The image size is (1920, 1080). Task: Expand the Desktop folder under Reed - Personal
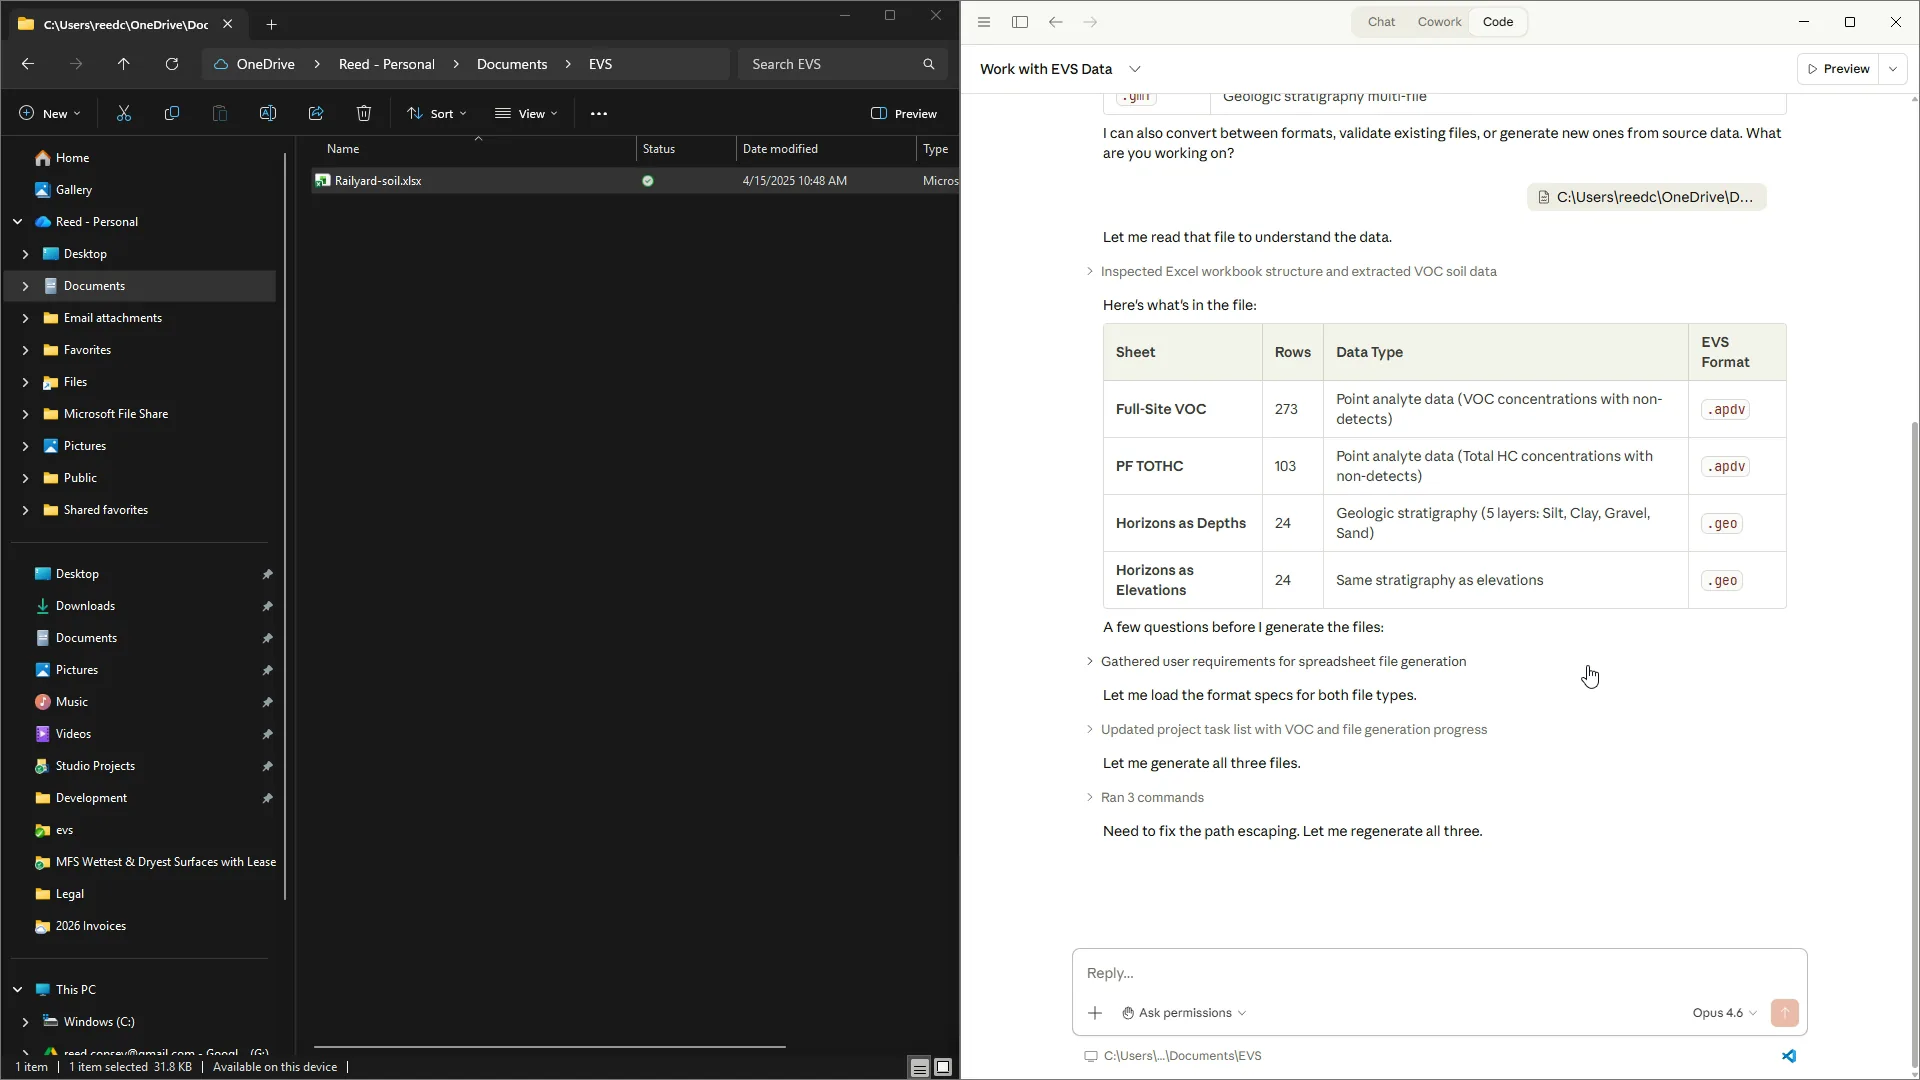click(x=25, y=254)
